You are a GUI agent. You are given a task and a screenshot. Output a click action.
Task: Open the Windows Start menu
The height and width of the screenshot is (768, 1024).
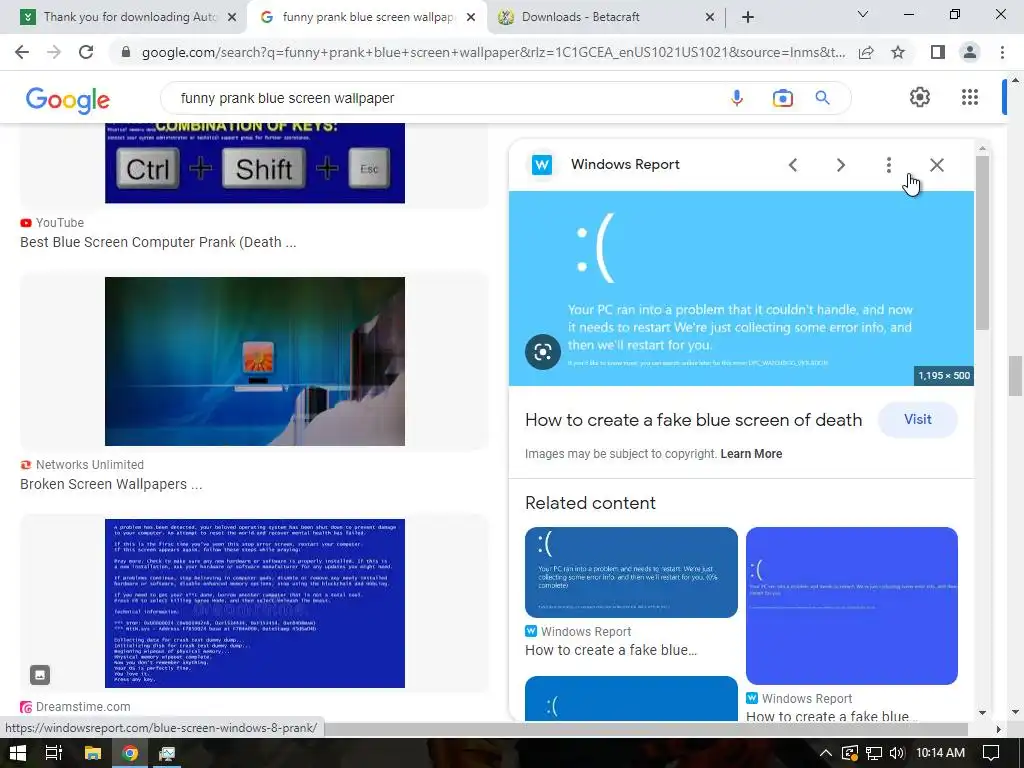click(18, 753)
